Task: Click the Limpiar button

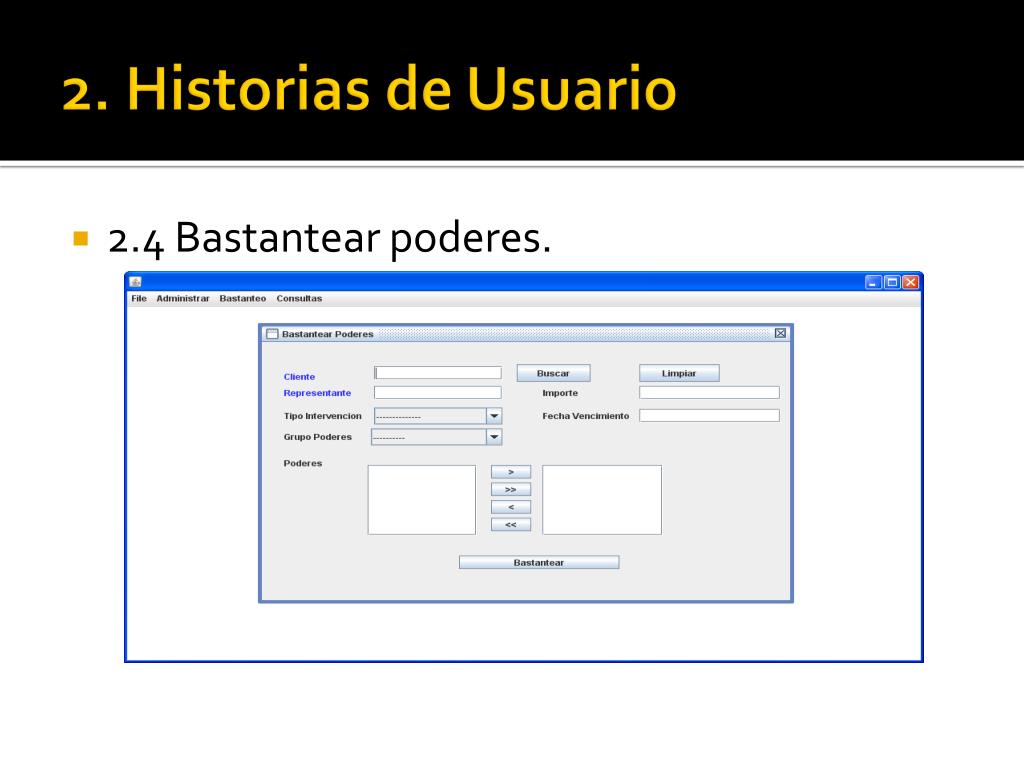Action: [679, 373]
